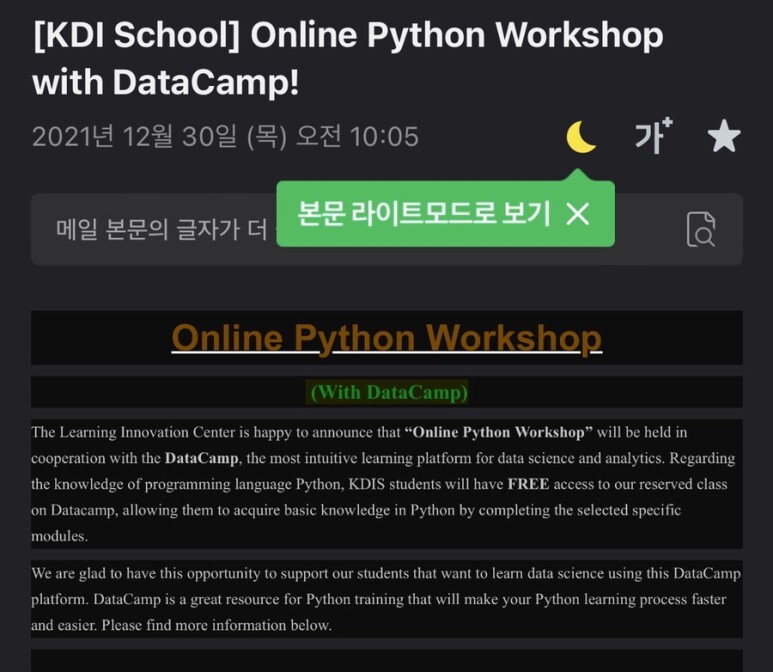773x672 pixels.
Task: Select bold DataCamp in the first paragraph
Action: click(202, 459)
